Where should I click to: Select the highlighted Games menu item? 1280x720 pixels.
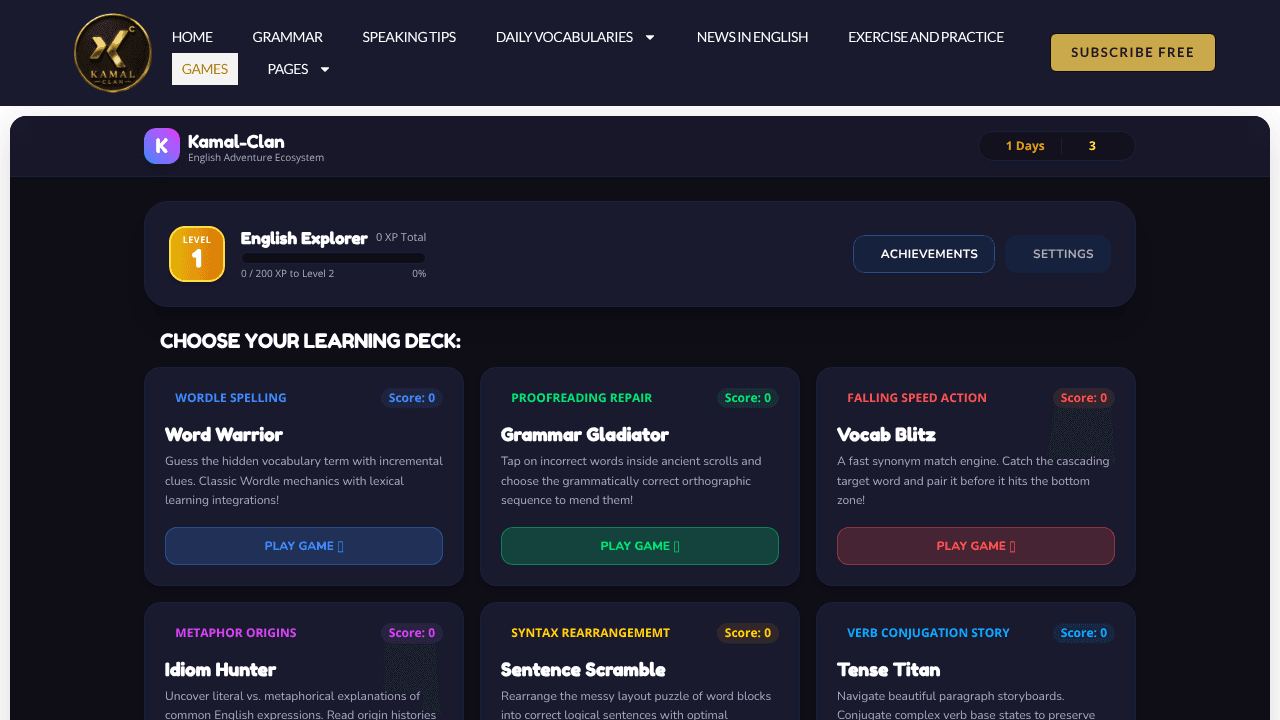[x=205, y=69]
